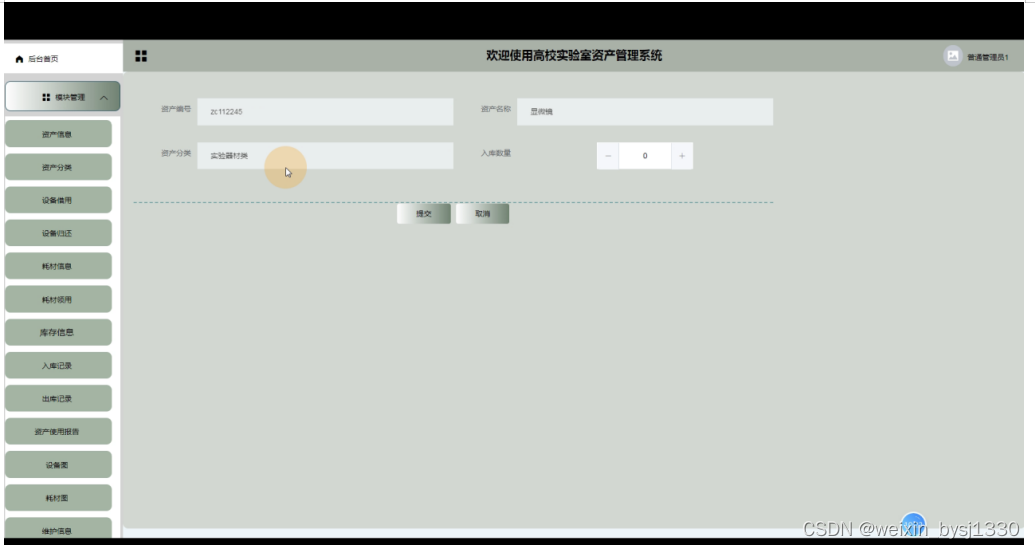Open 出库记录 in the sidebar
This screenshot has height=549, width=1035.
pos(58,398)
